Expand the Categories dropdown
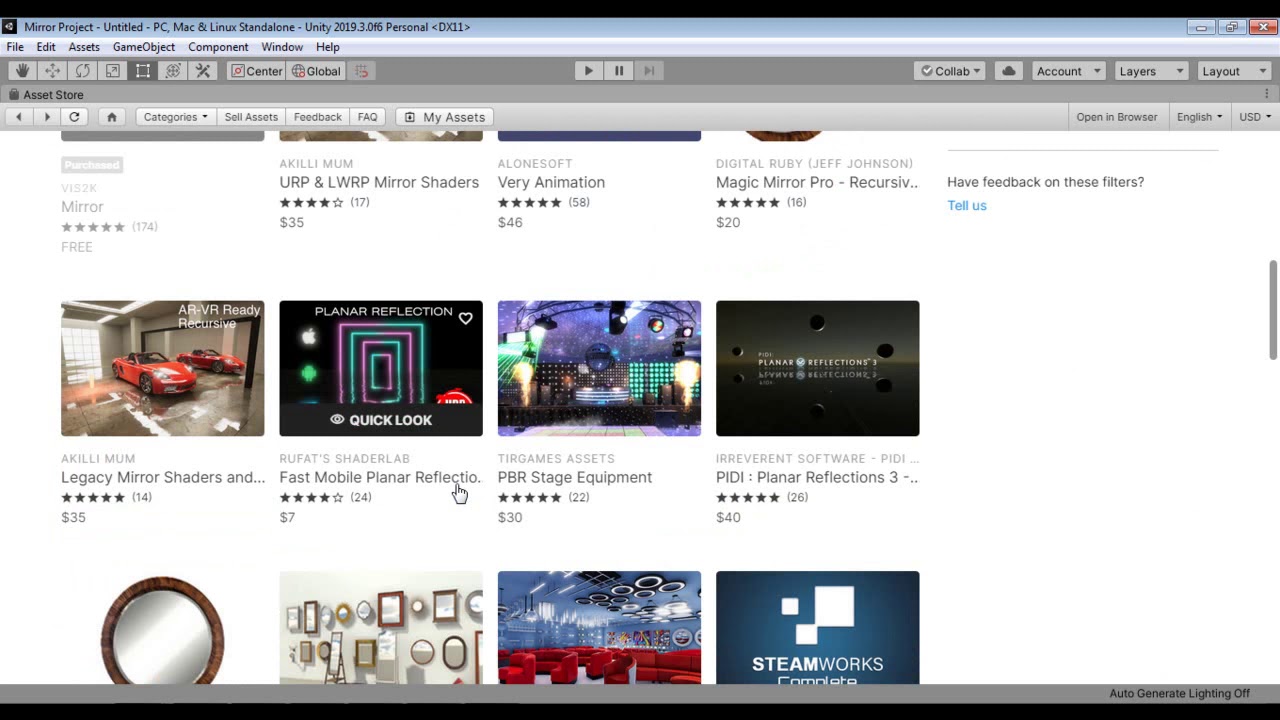Image resolution: width=1280 pixels, height=720 pixels. [x=176, y=117]
